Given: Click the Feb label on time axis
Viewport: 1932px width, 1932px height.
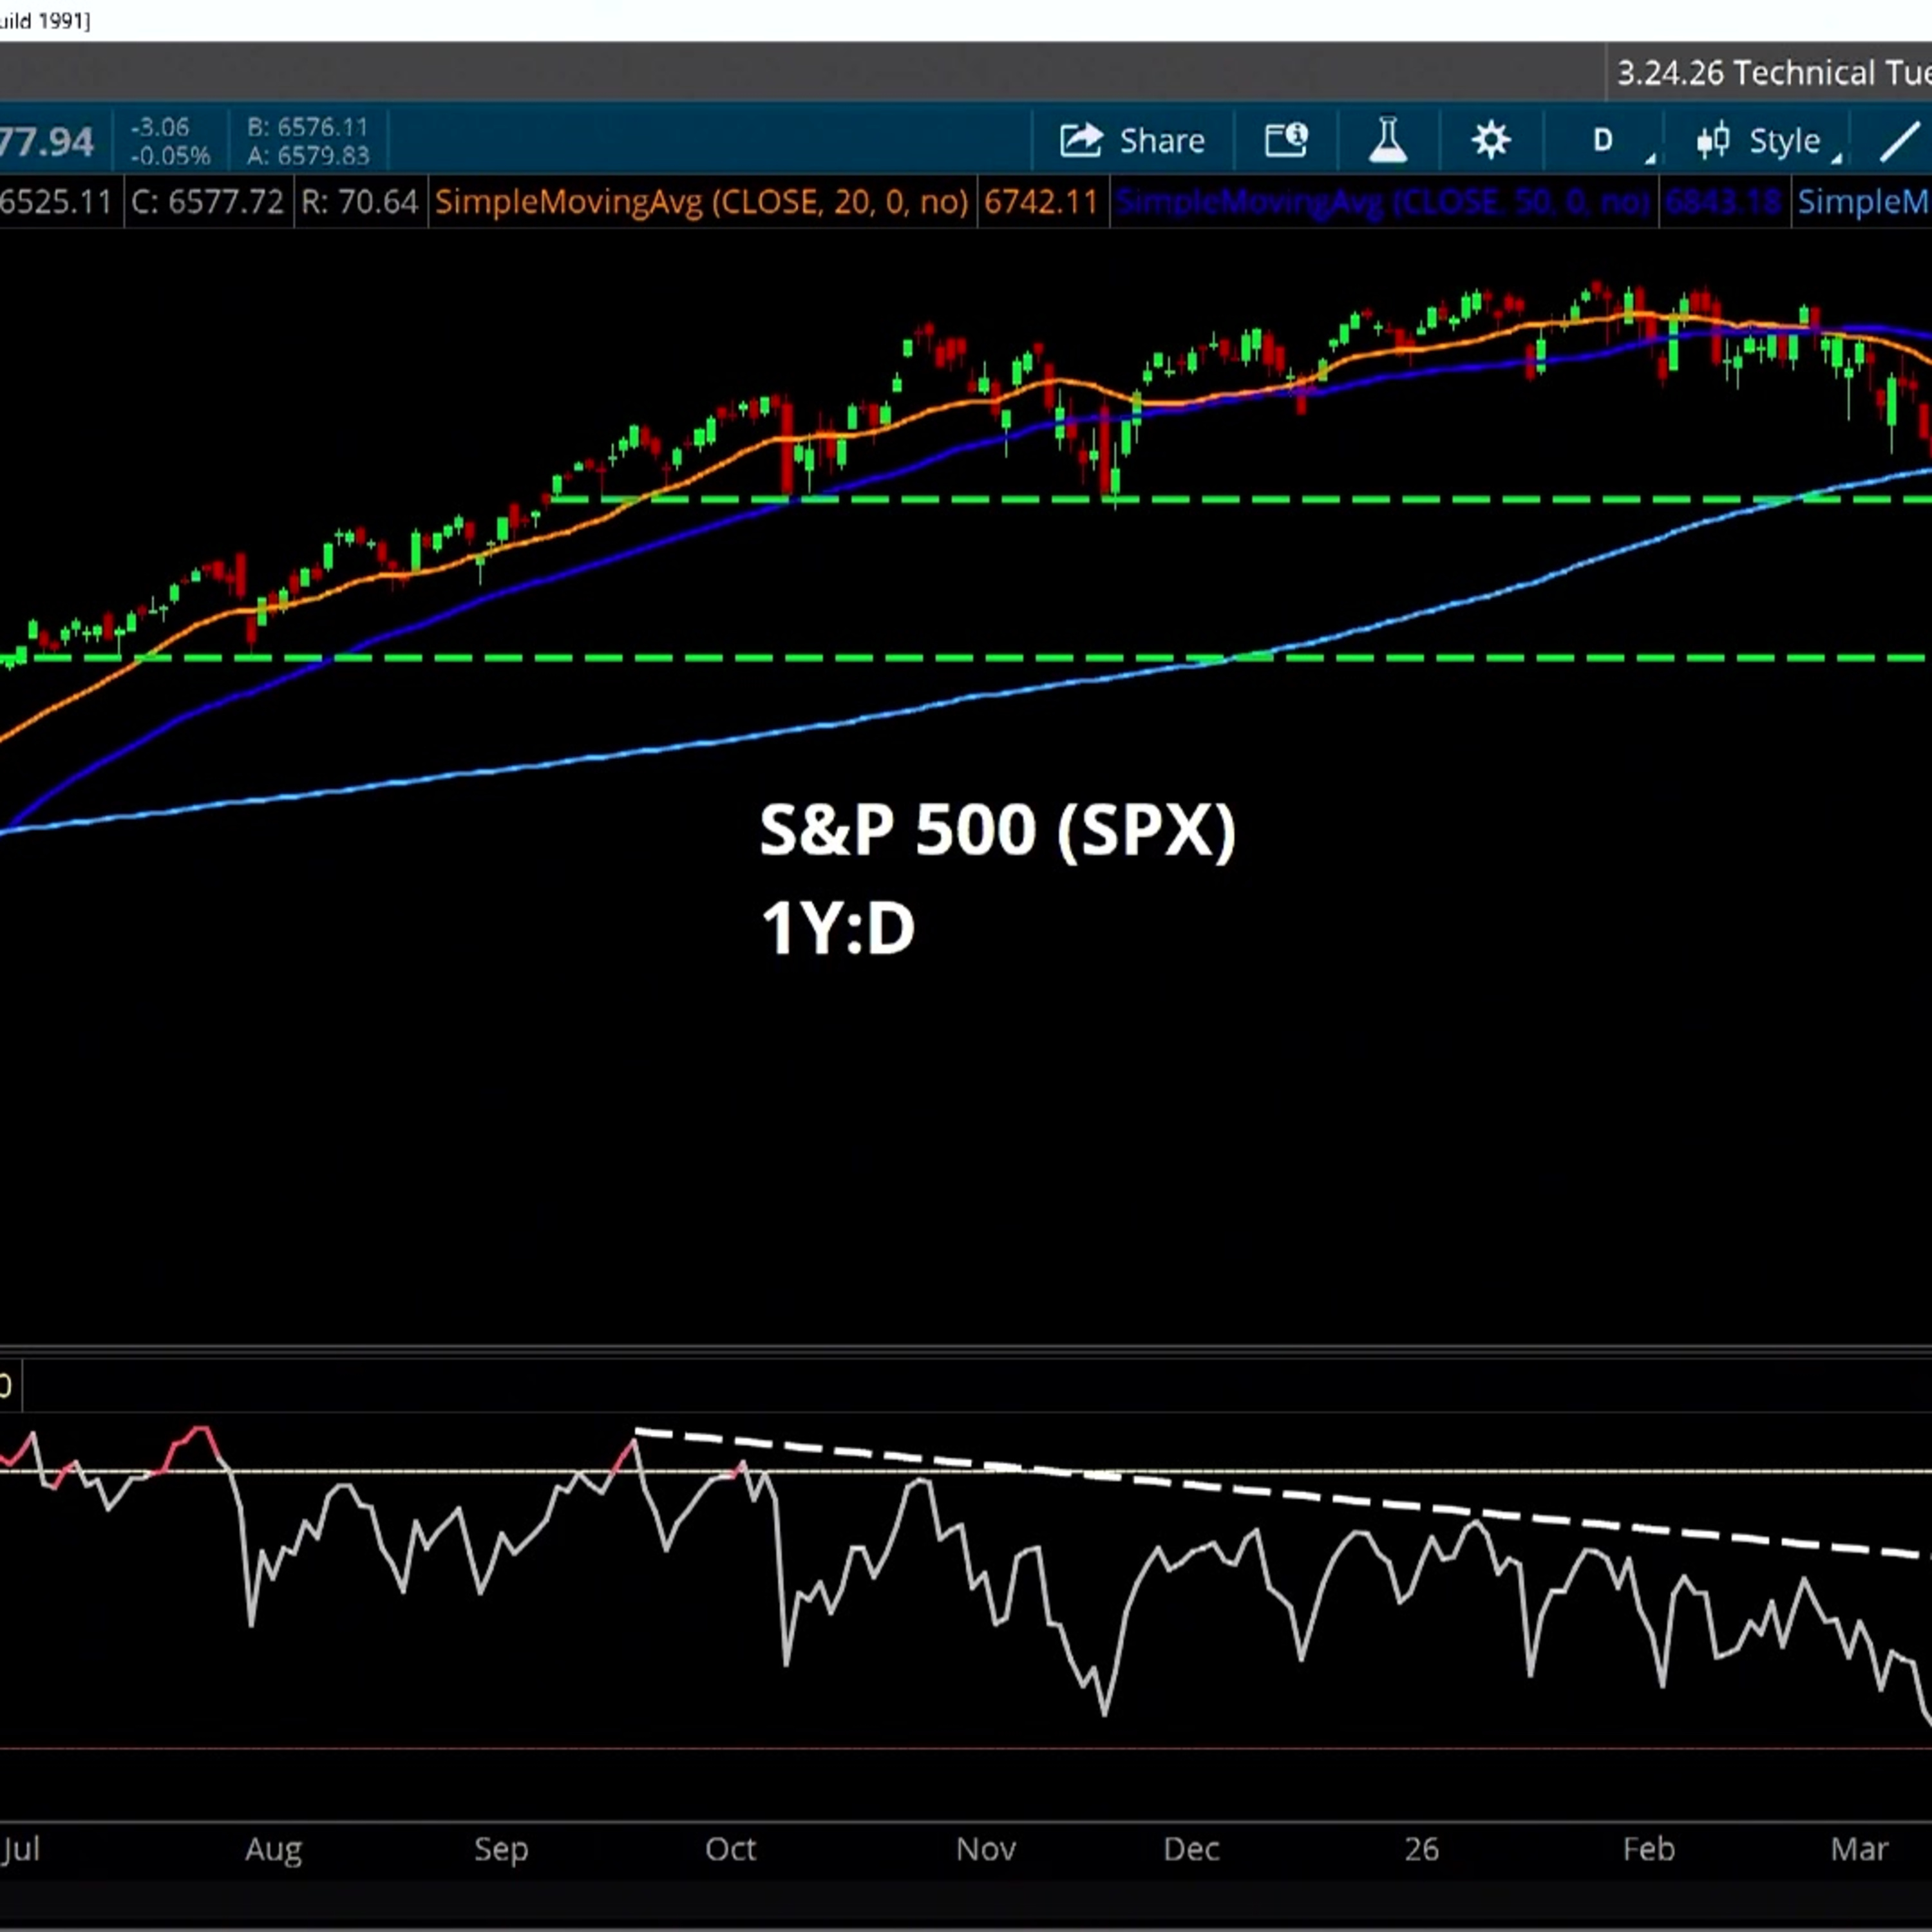Looking at the screenshot, I should coord(1648,1849).
